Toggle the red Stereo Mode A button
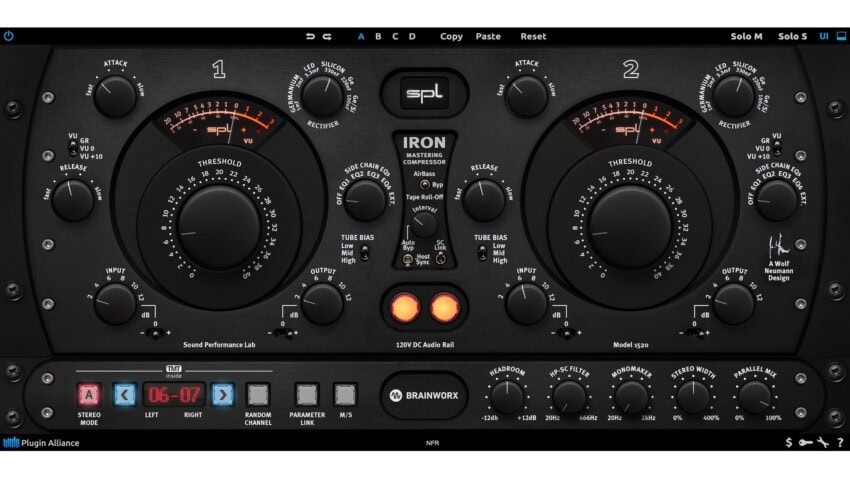This screenshot has height=478, width=850. pos(89,395)
